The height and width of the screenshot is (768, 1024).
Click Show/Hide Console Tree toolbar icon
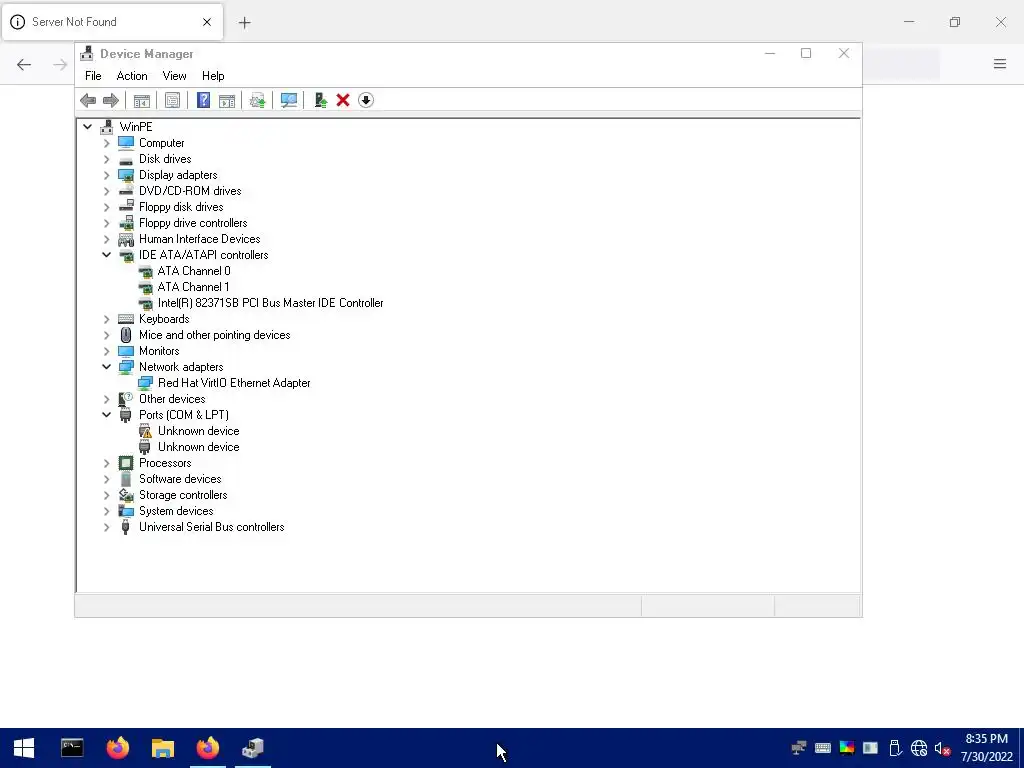142,101
